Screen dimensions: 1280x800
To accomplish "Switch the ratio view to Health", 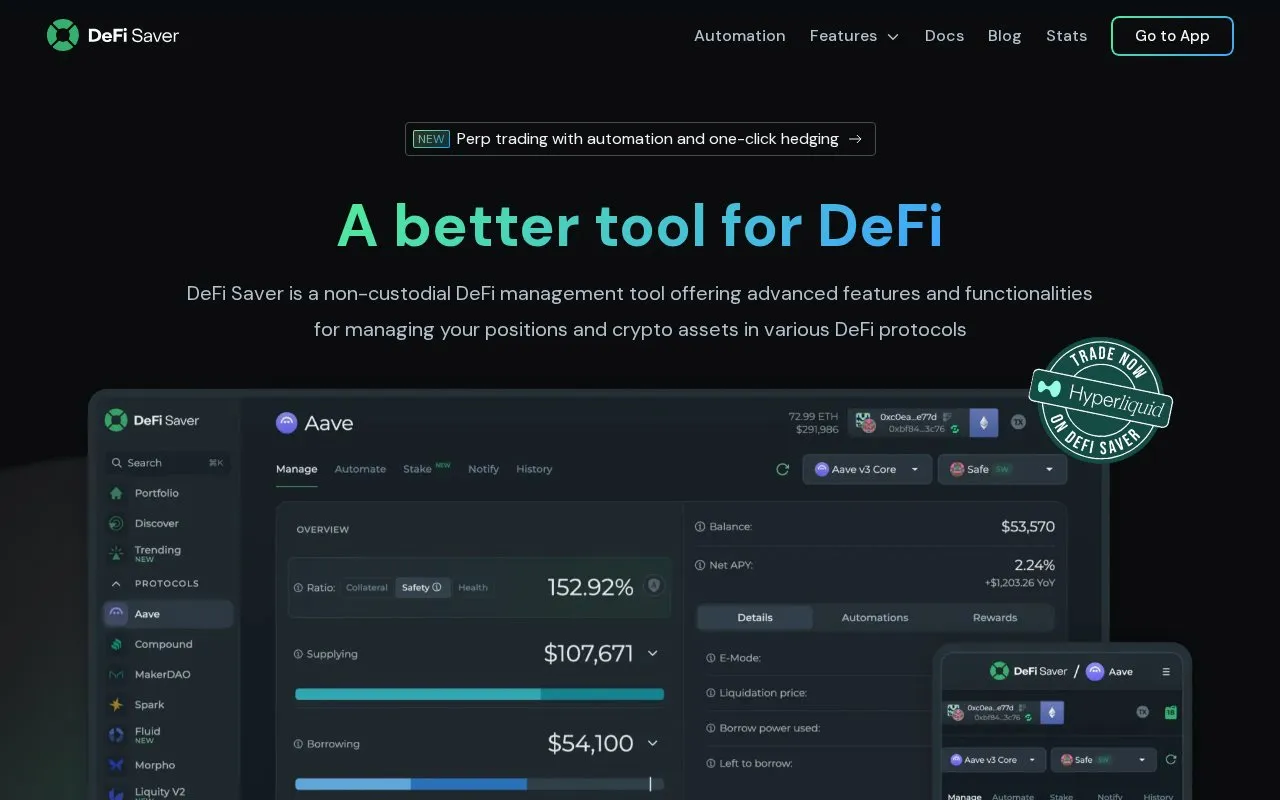I will pyautogui.click(x=473, y=587).
